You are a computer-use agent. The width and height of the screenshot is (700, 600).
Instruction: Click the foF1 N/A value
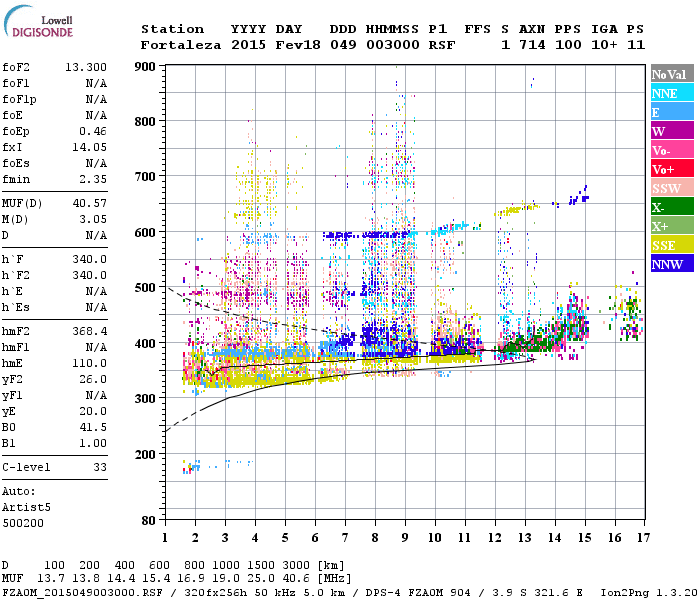pyautogui.click(x=96, y=83)
